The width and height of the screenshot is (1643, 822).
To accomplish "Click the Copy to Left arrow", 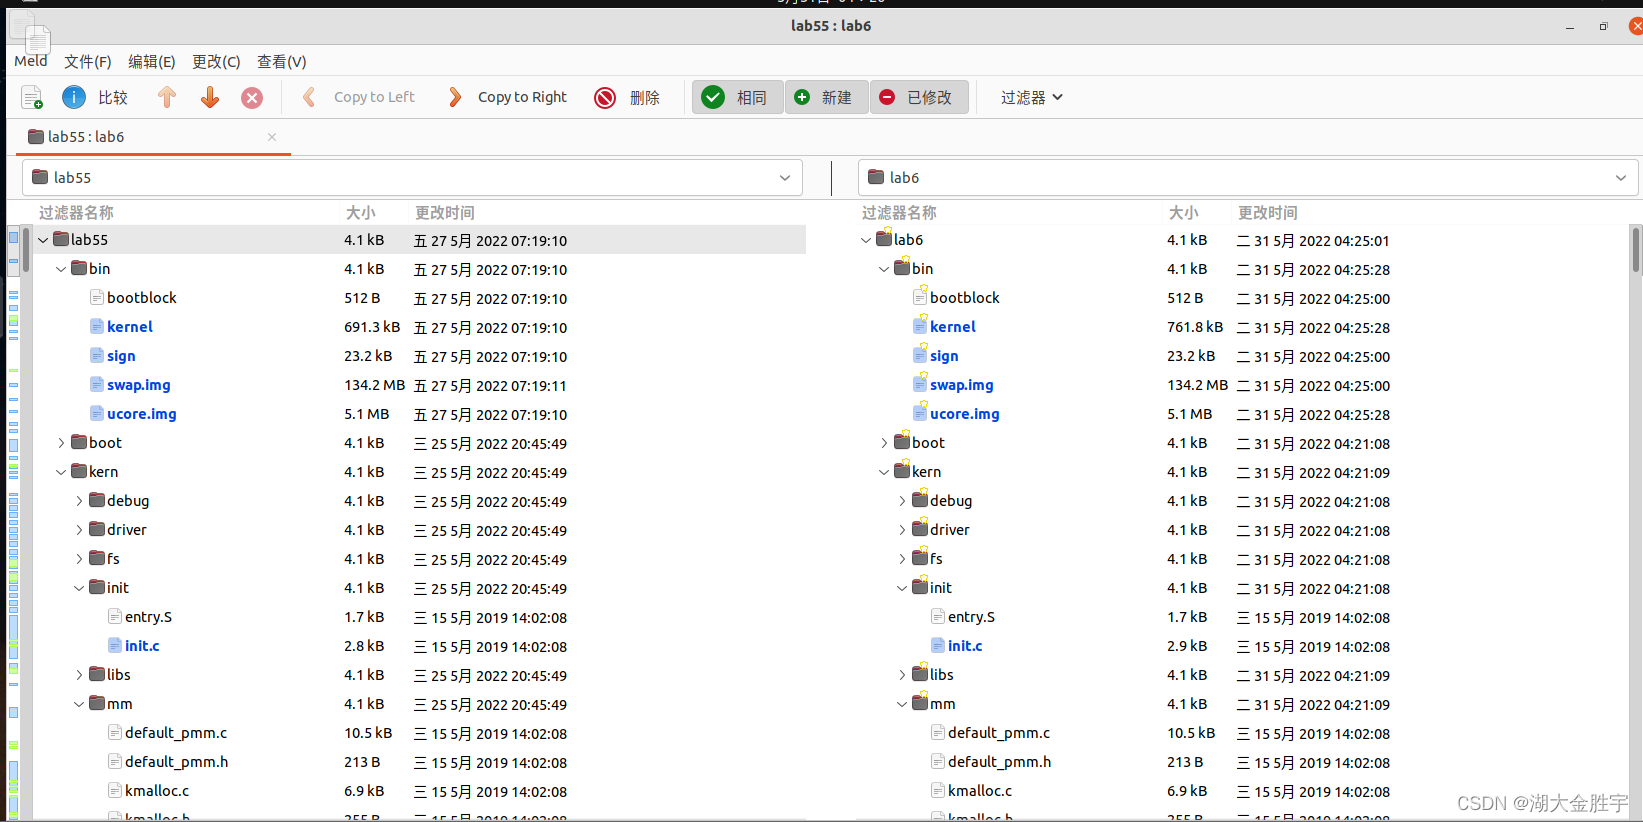I will 309,97.
